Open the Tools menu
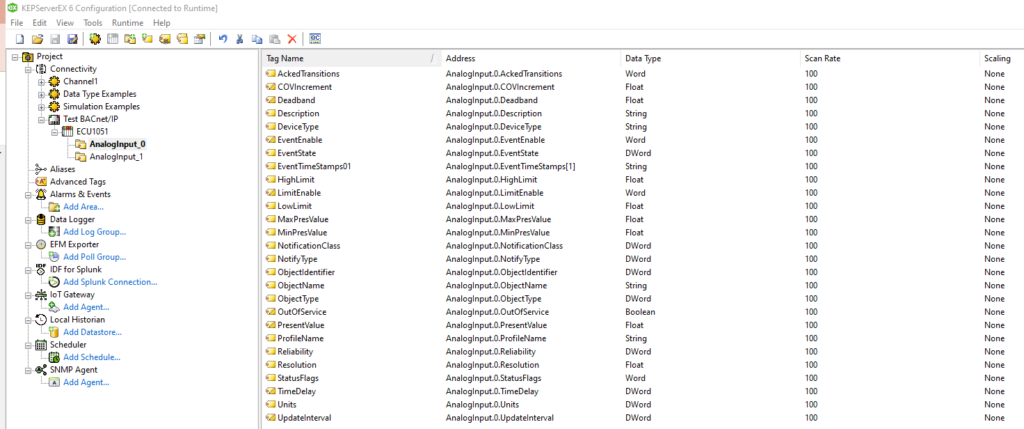Screen dimensions: 1024x429 93,23
